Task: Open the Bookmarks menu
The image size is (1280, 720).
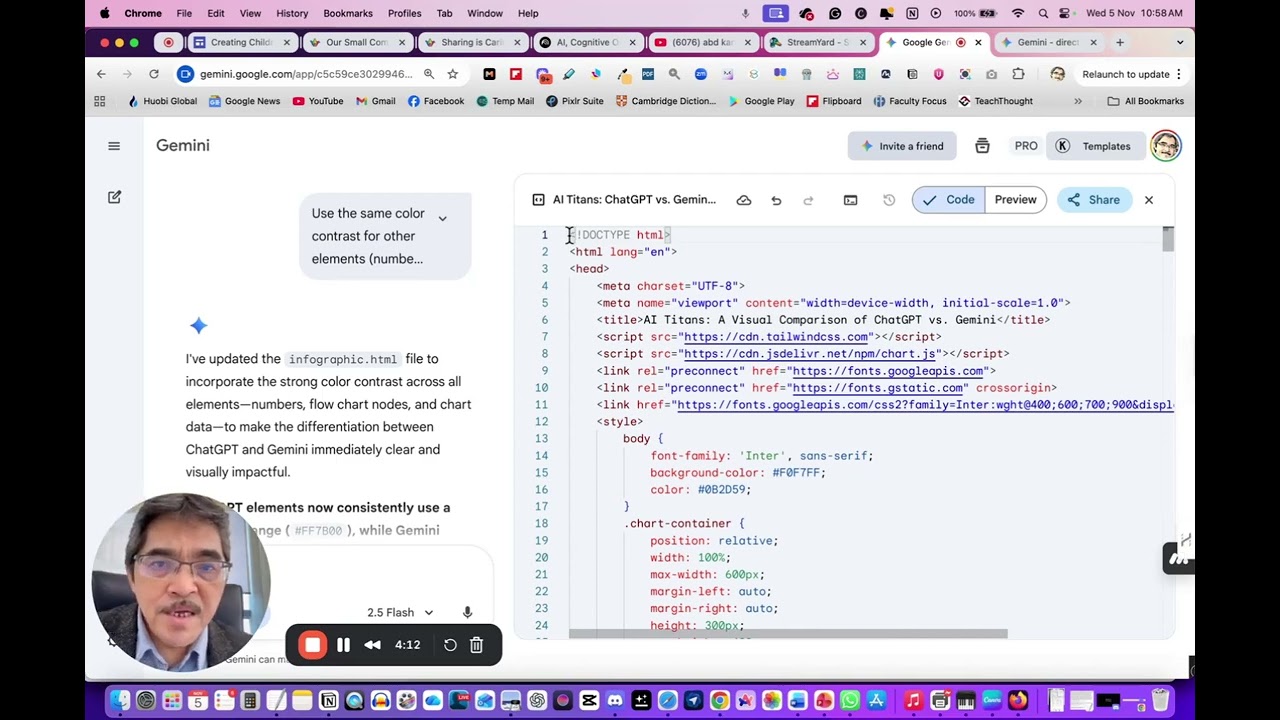Action: click(348, 13)
